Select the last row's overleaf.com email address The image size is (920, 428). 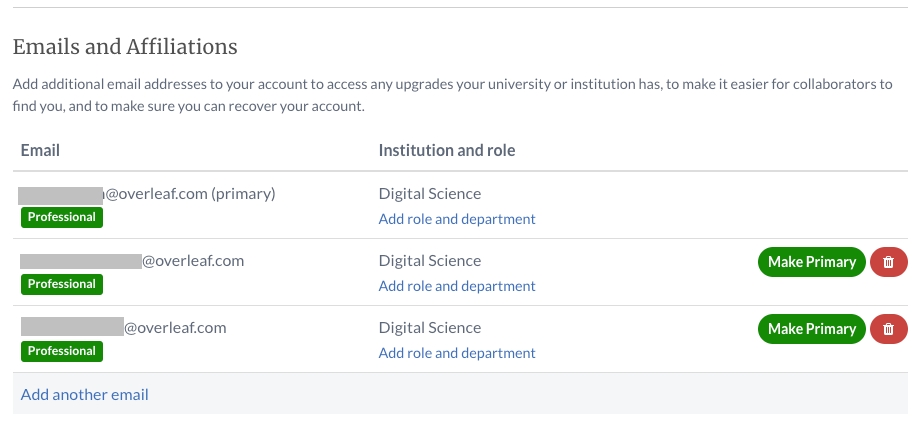(124, 328)
